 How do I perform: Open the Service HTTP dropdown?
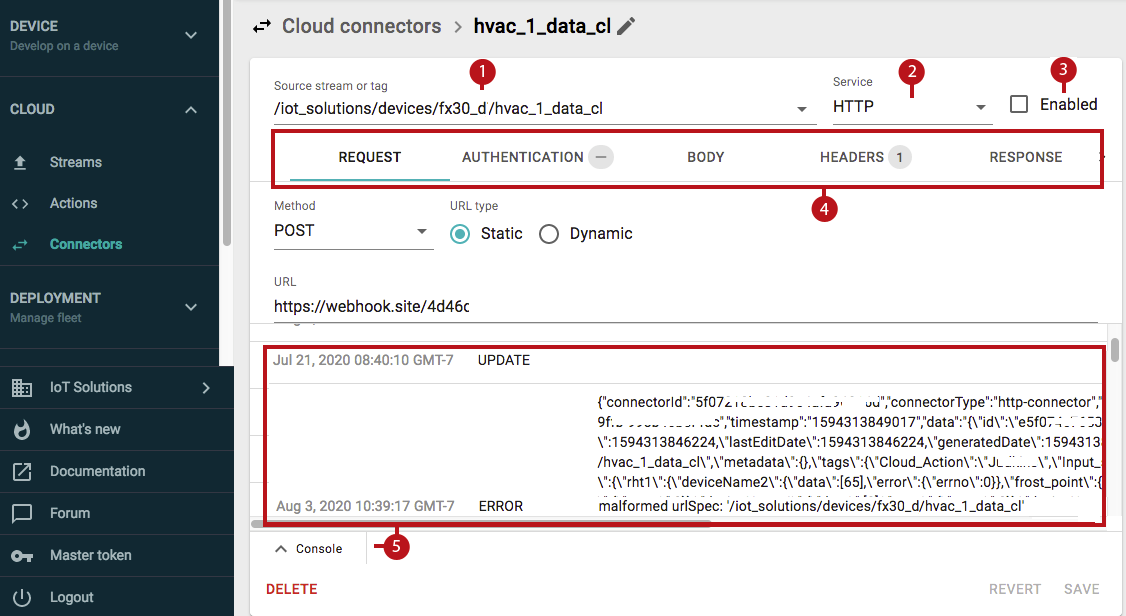point(980,107)
